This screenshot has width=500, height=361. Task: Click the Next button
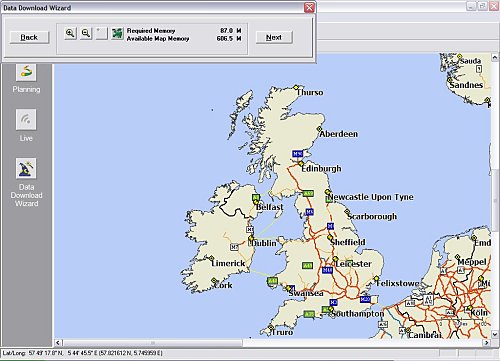coord(274,37)
